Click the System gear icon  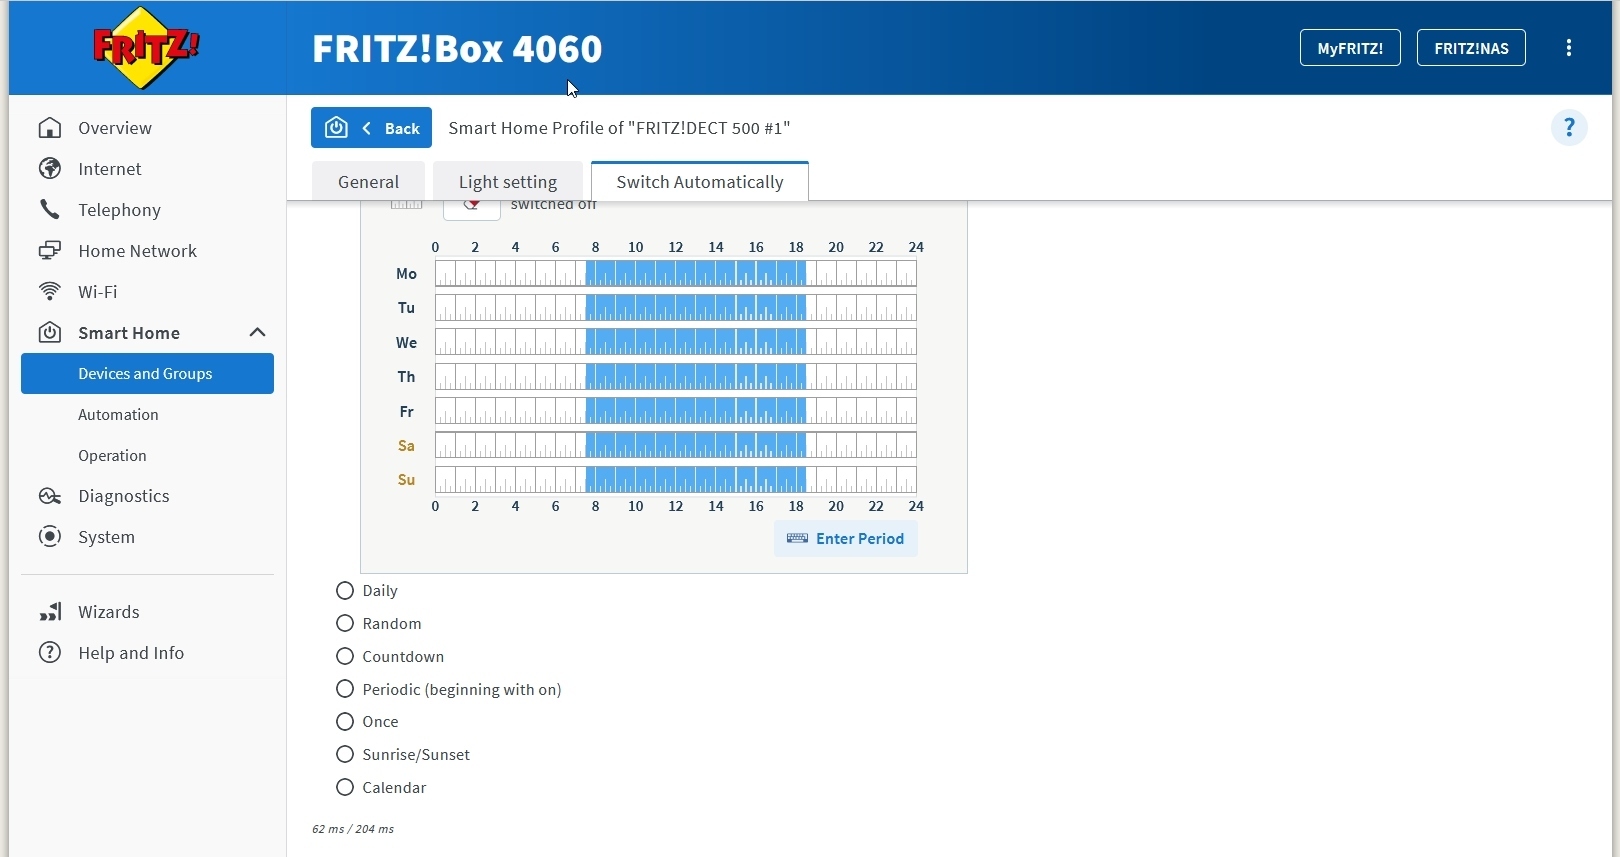coord(50,537)
